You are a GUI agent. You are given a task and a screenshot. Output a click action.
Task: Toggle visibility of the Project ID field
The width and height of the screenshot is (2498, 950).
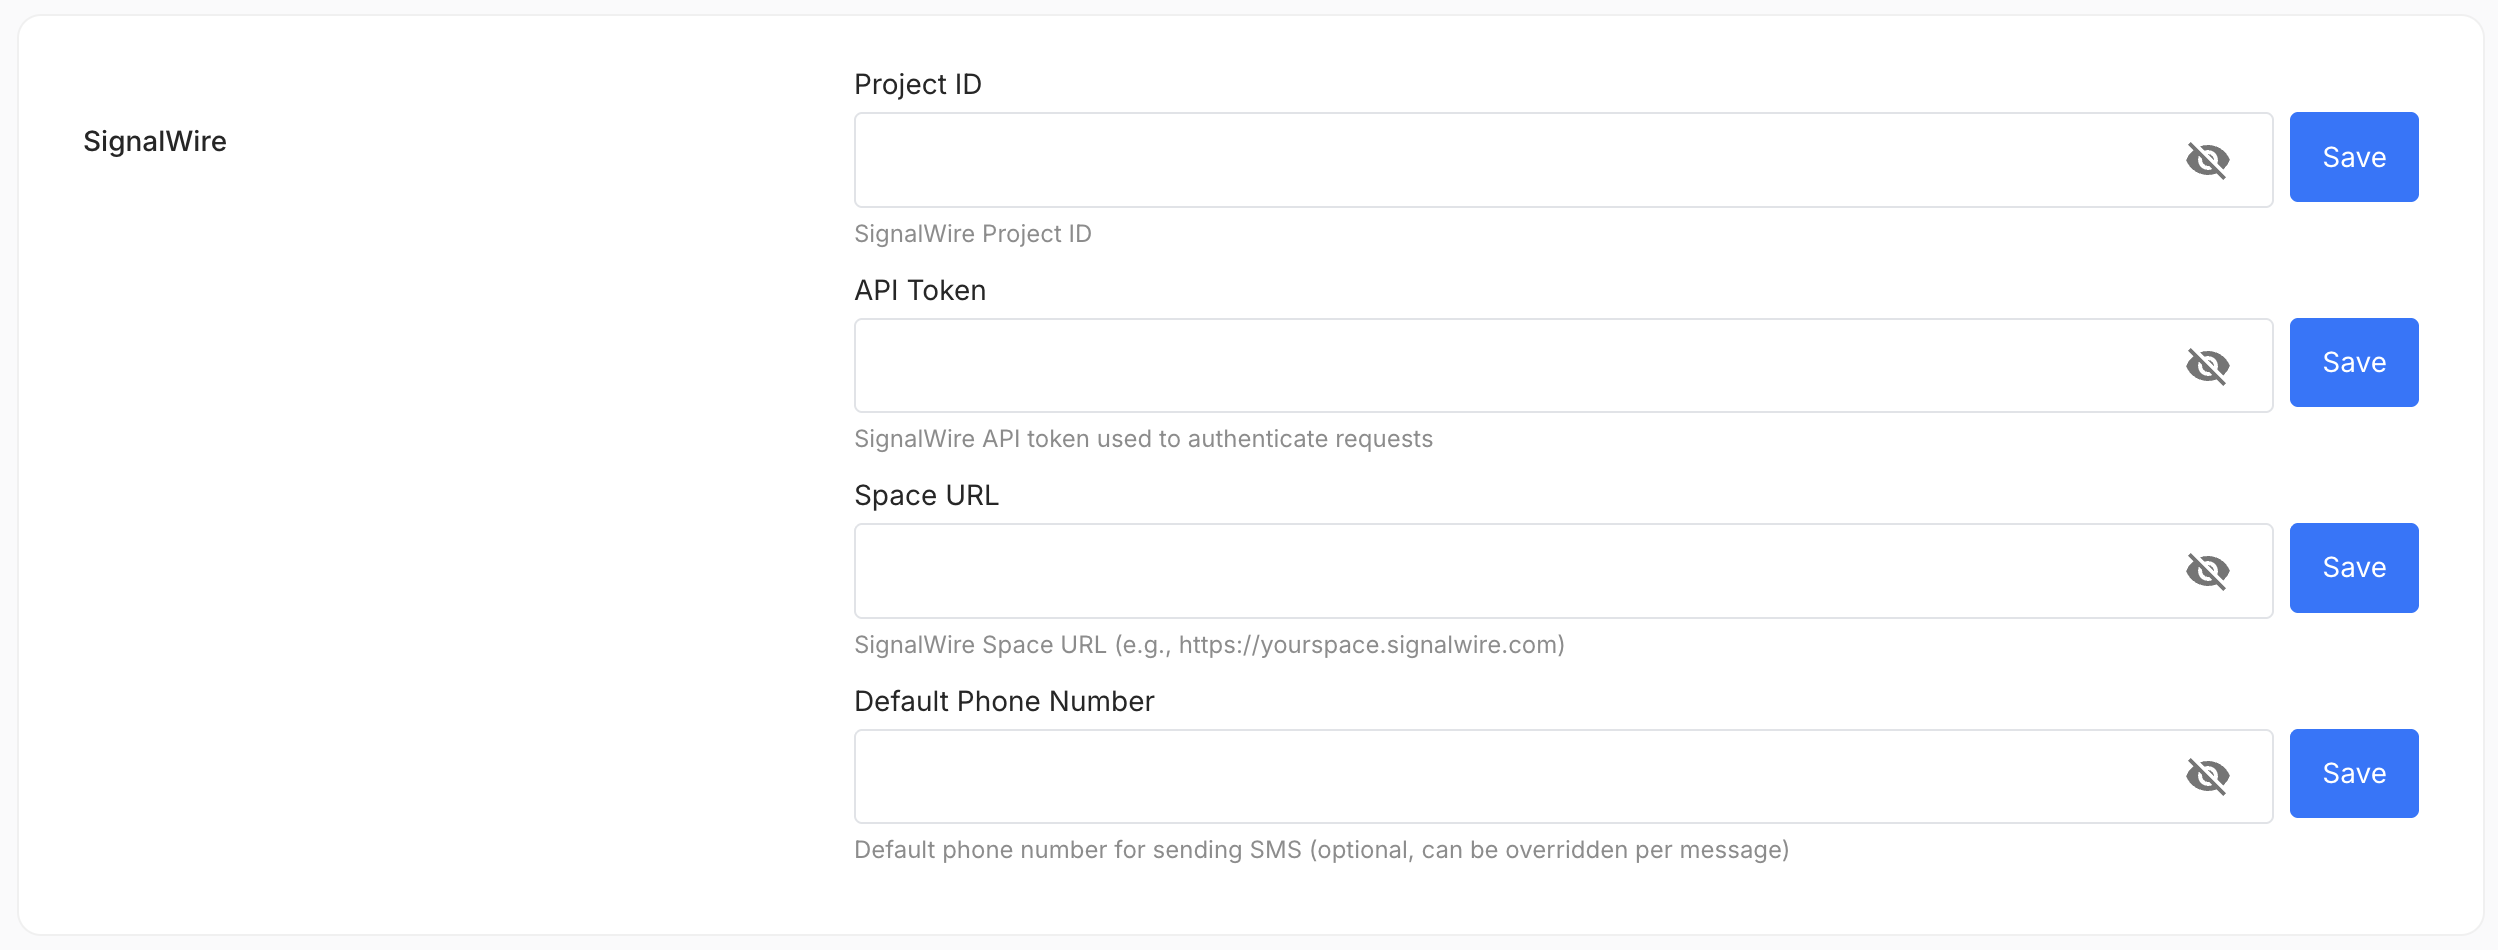2207,160
